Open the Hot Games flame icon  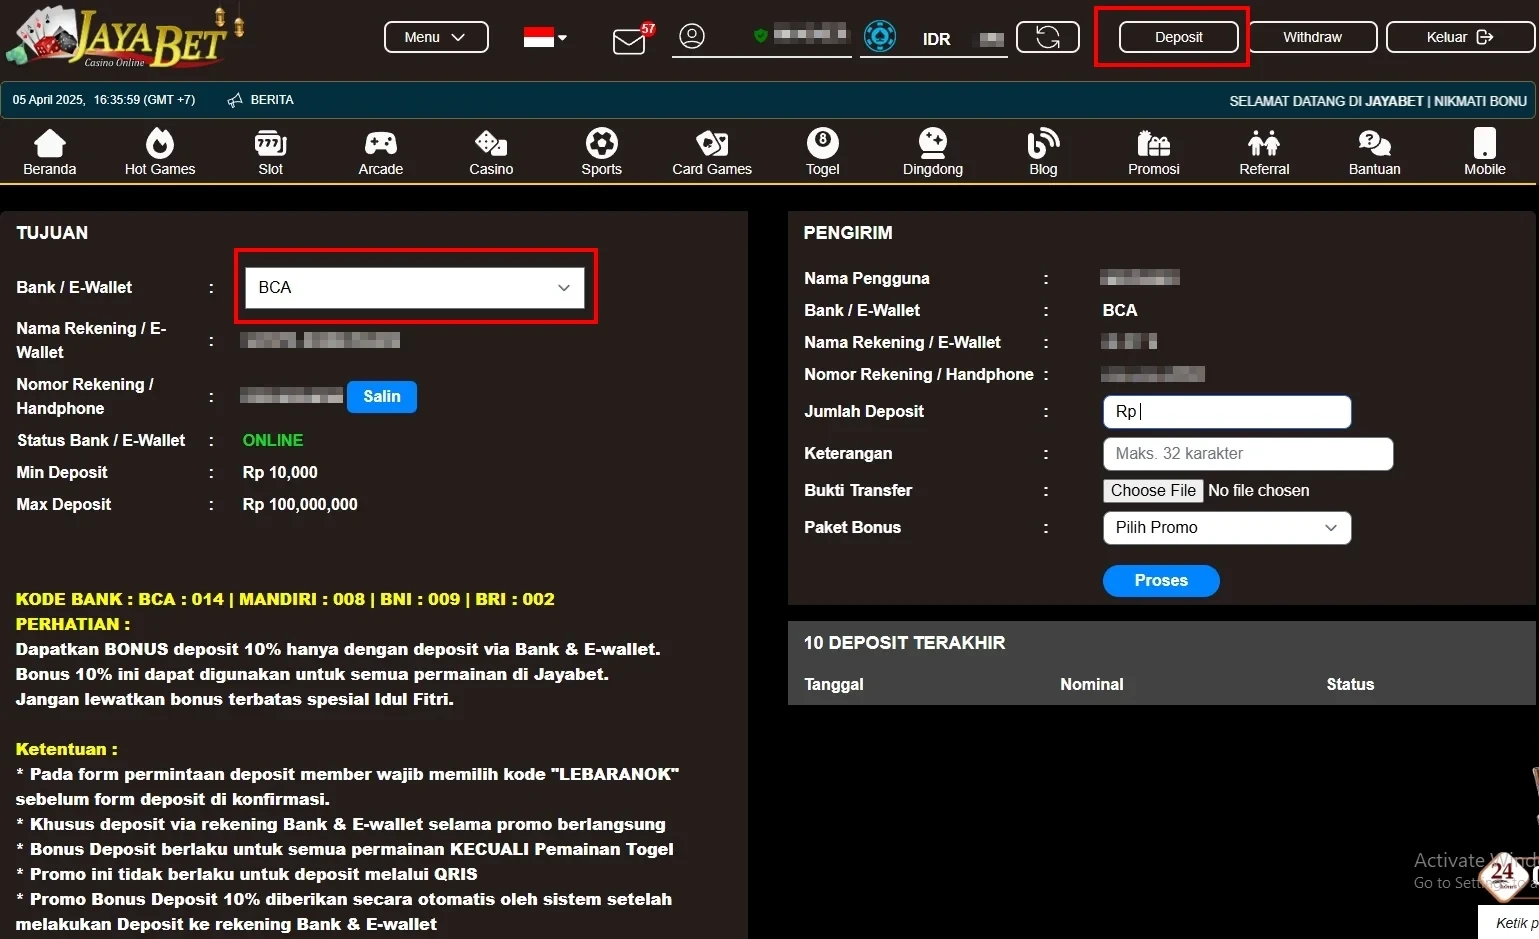point(160,144)
